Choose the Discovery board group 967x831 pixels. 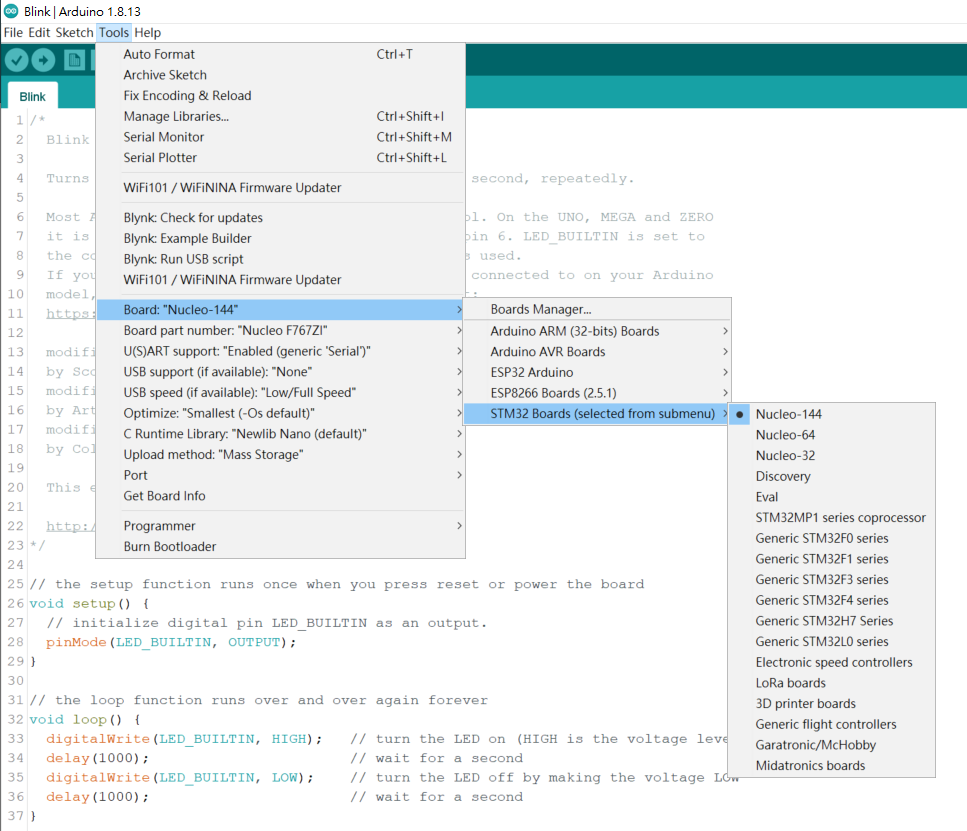coord(831,476)
